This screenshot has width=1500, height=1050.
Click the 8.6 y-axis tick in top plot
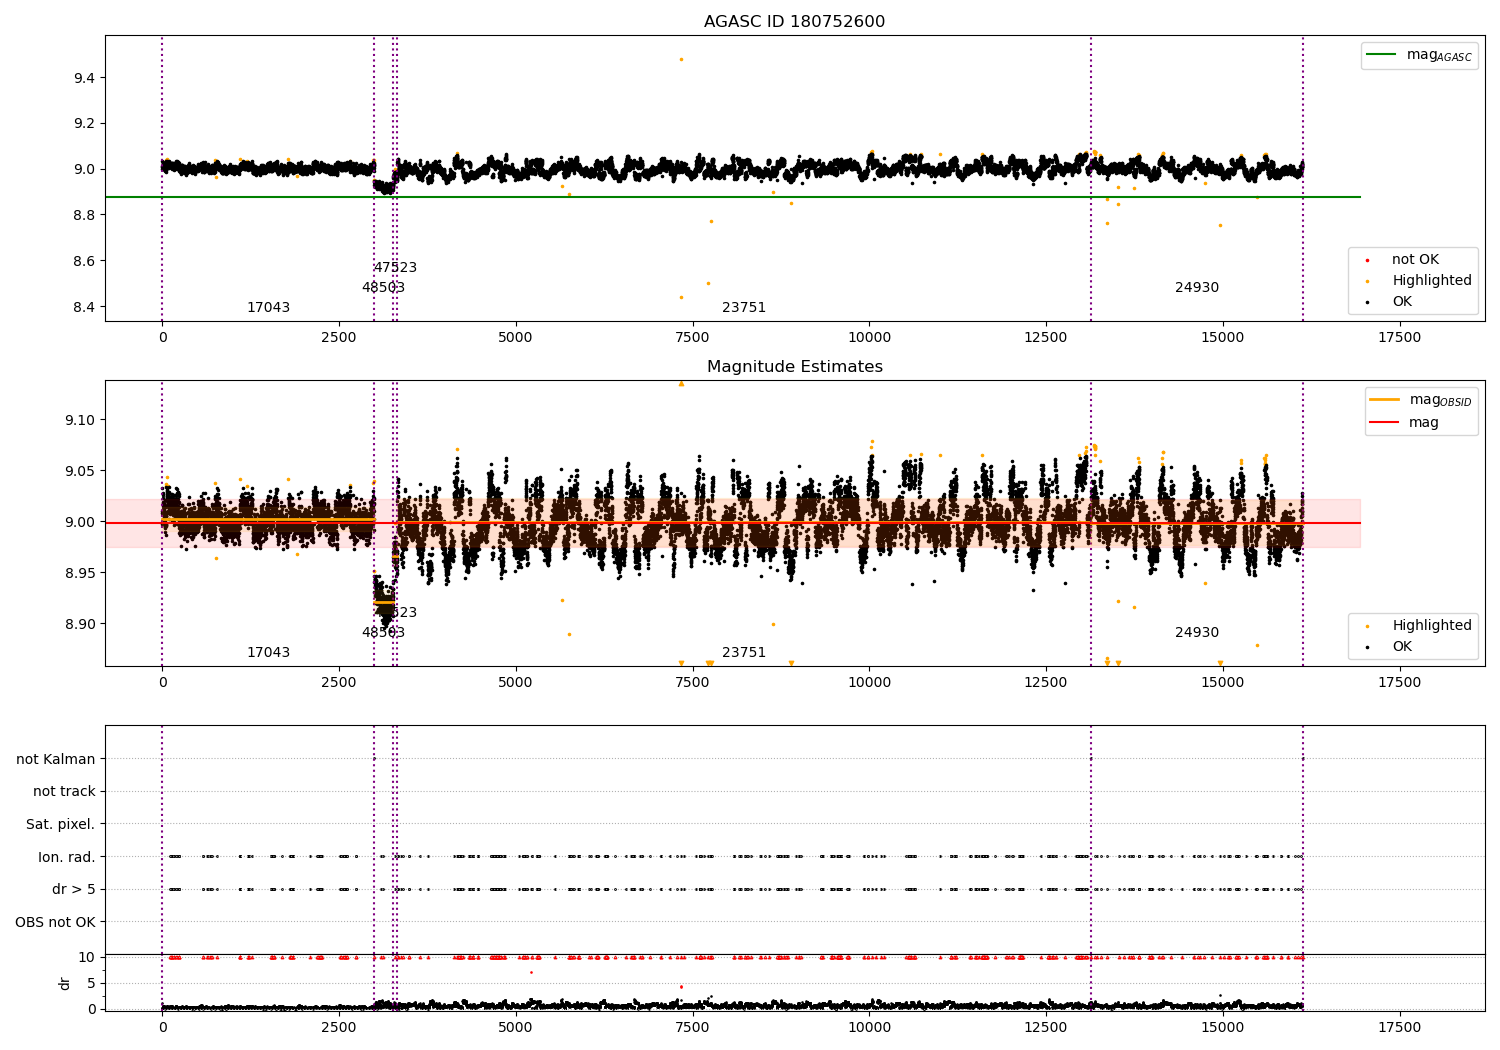pos(83,261)
